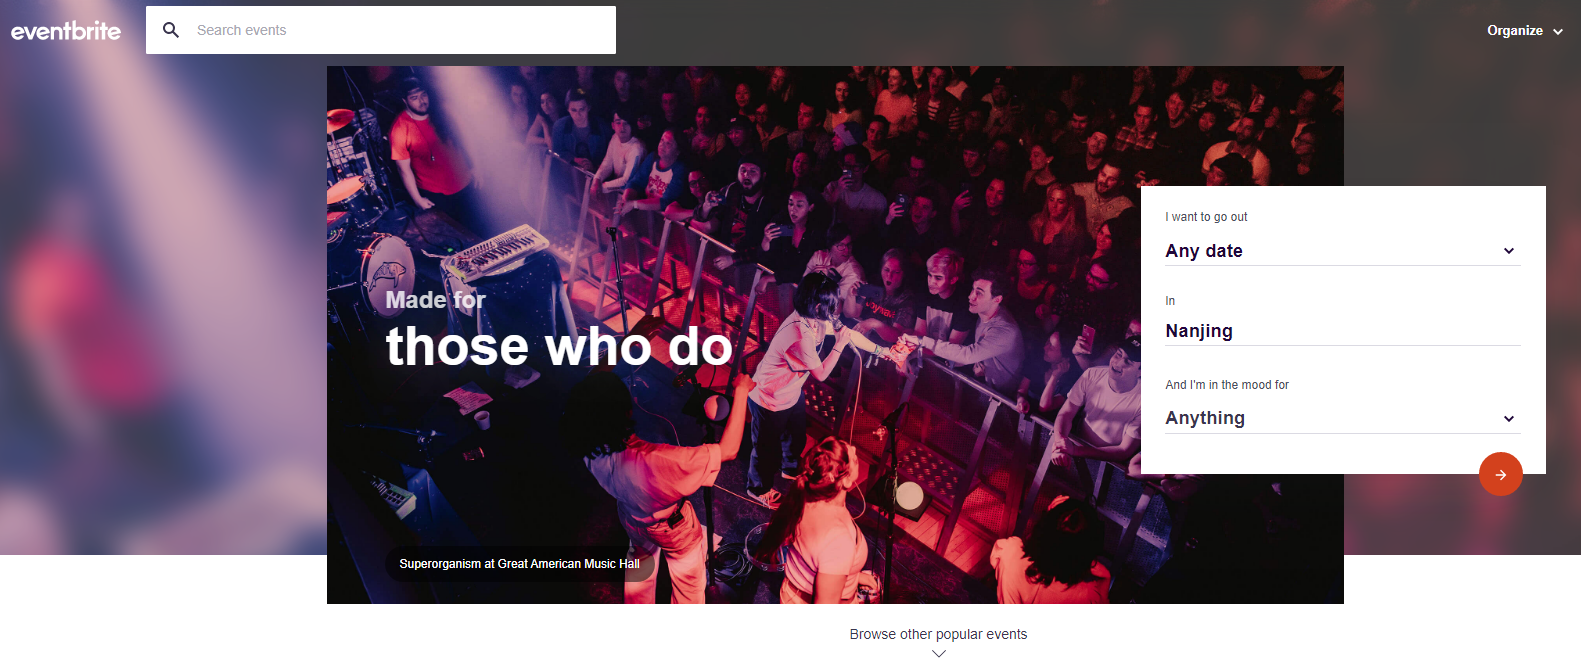Open the Anything mood dropdown
The width and height of the screenshot is (1581, 658).
1342,418
